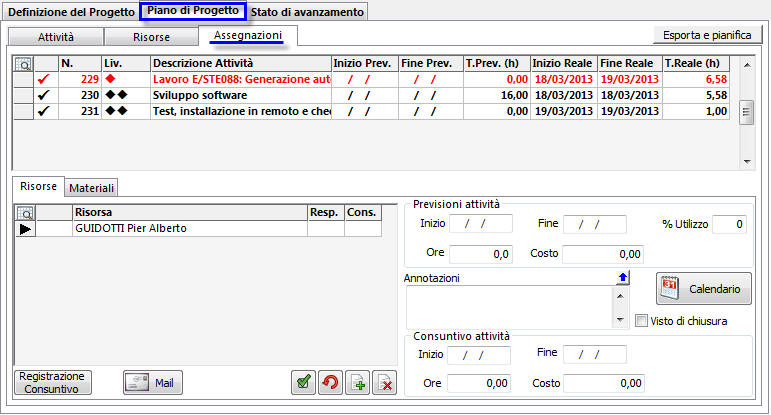Screen dimensions: 771x415
Task: Toggle the red checkmark on row 229
Action: tap(42, 79)
